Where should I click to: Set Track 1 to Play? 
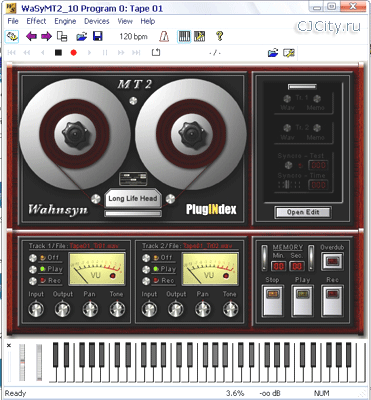(x=32, y=269)
